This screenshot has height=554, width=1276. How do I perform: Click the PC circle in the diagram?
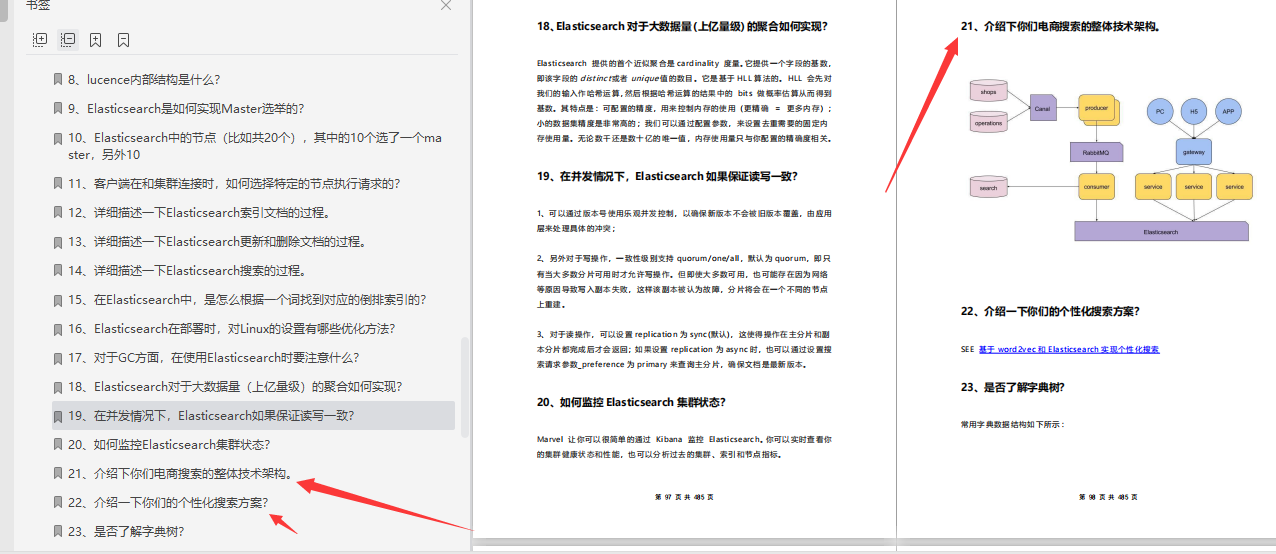click(1159, 111)
